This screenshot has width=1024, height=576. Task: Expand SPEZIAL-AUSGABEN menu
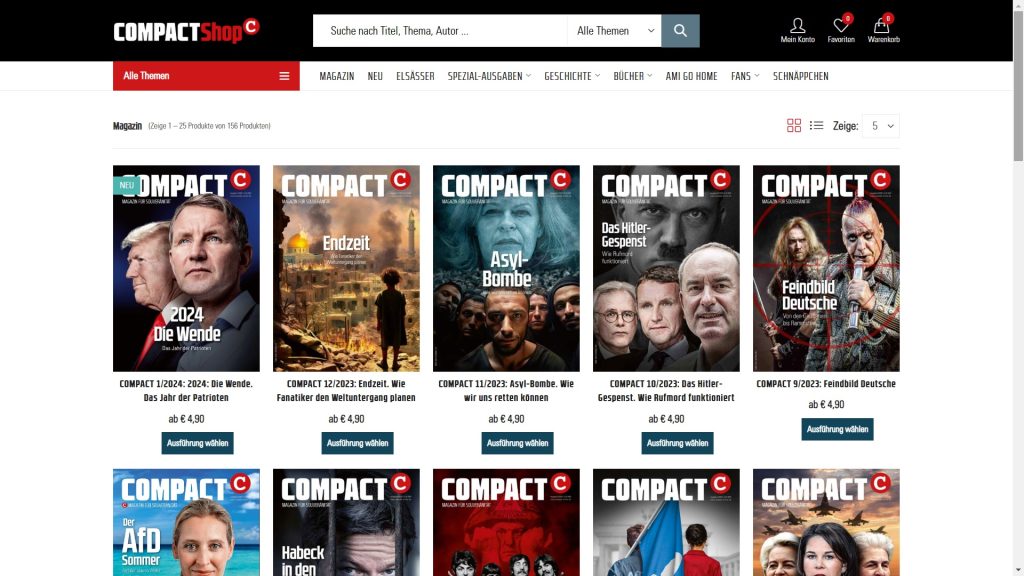489,76
